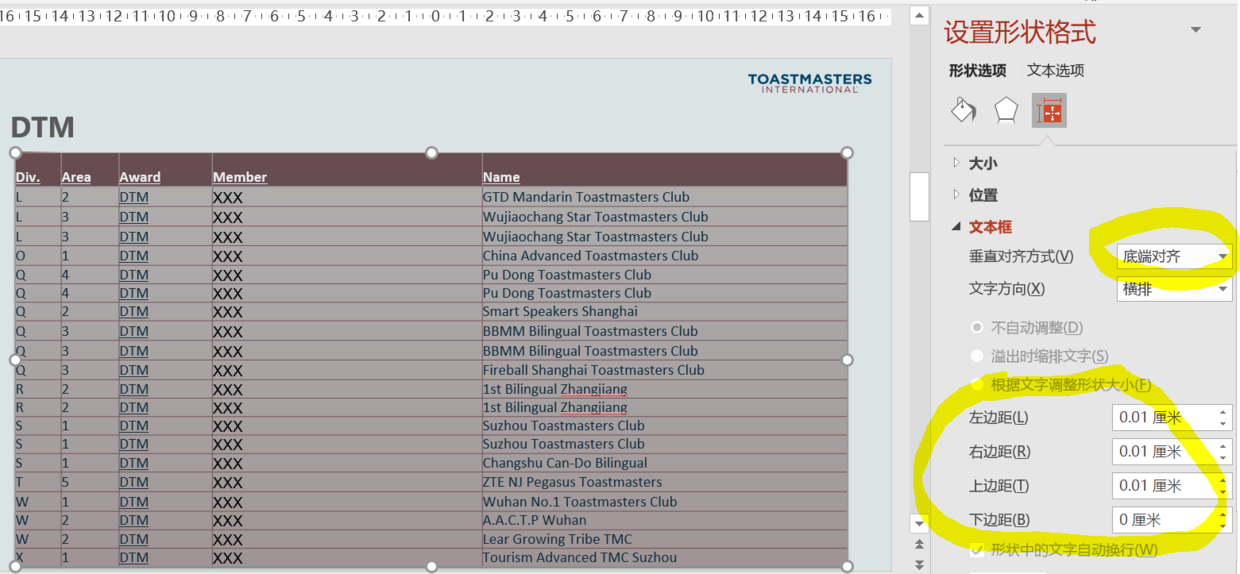Click the Member table header
This screenshot has height=574, width=1240.
pos(240,177)
